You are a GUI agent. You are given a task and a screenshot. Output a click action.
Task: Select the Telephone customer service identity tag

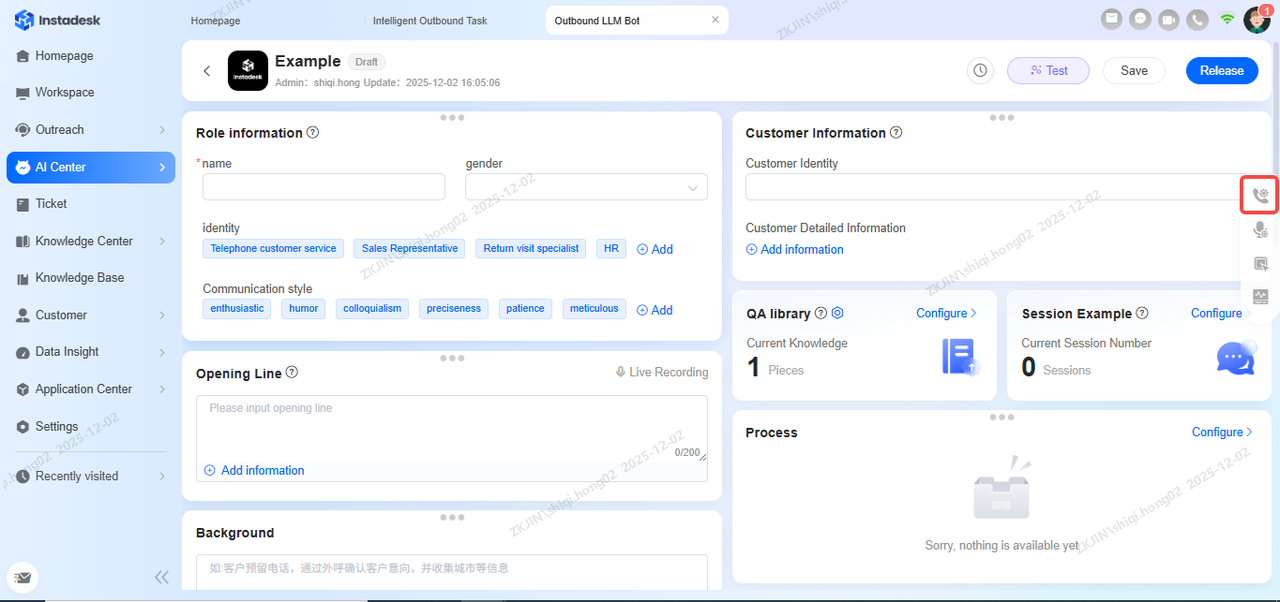click(x=273, y=248)
